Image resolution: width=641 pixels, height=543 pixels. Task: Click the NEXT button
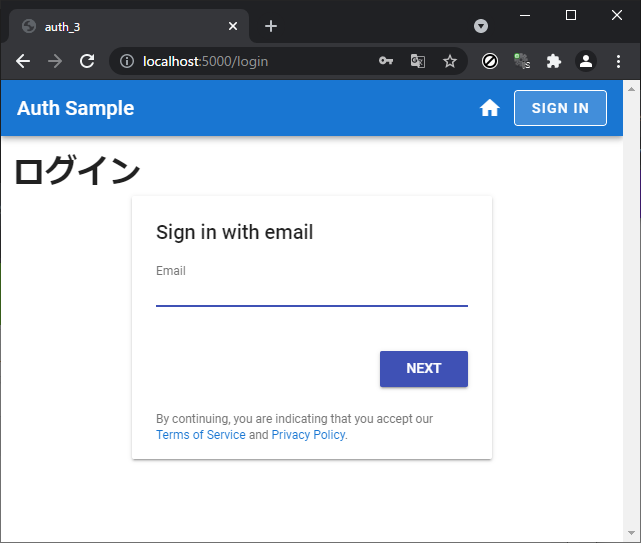pos(424,369)
